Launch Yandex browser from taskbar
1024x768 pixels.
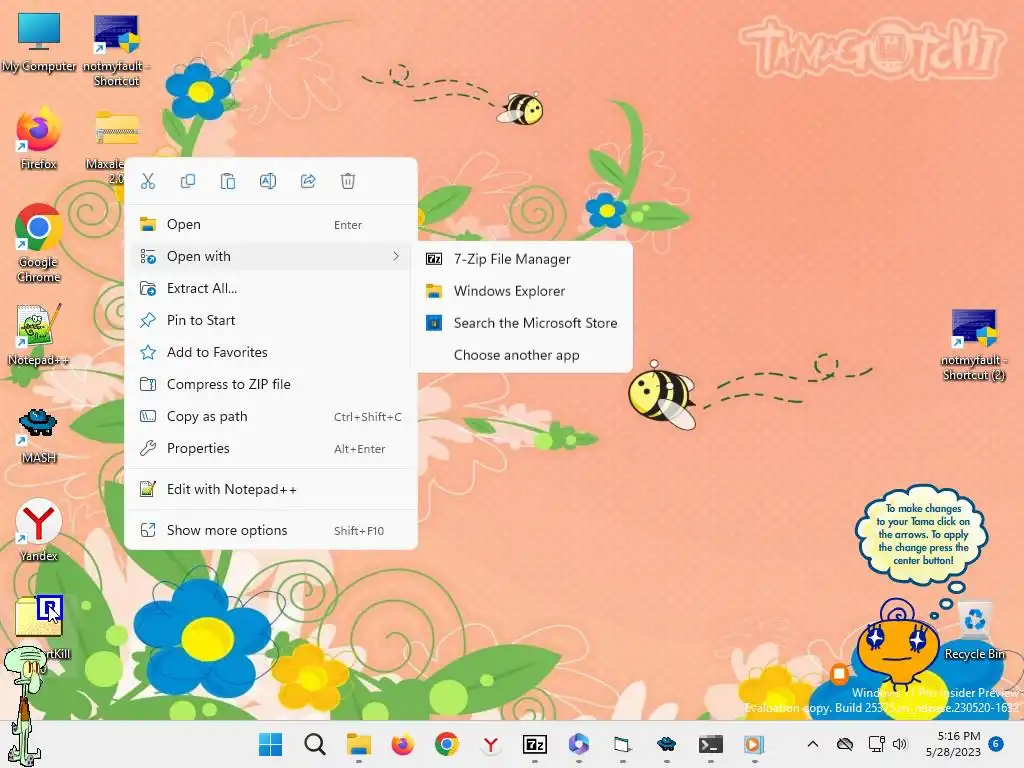490,744
